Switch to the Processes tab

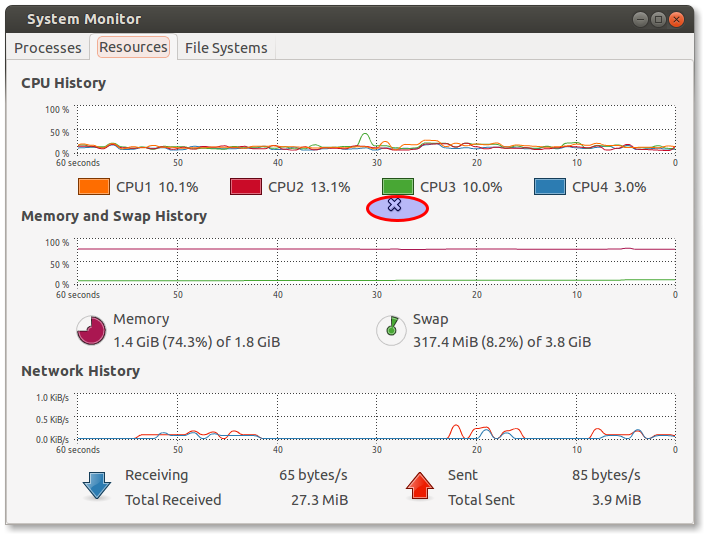pyautogui.click(x=48, y=48)
